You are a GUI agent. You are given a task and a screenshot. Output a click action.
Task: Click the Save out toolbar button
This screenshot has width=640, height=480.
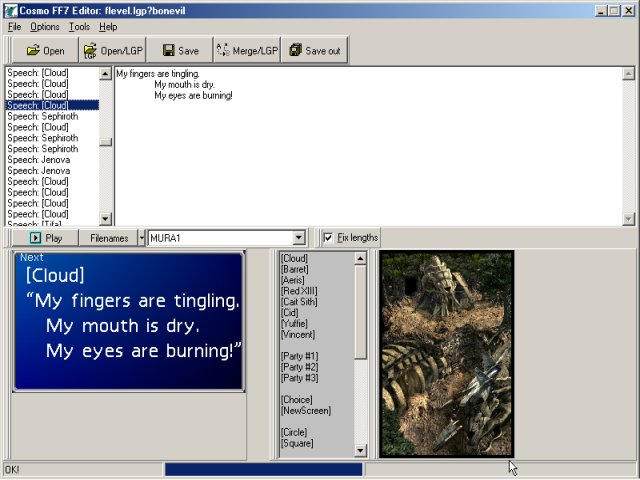pyautogui.click(x=314, y=51)
